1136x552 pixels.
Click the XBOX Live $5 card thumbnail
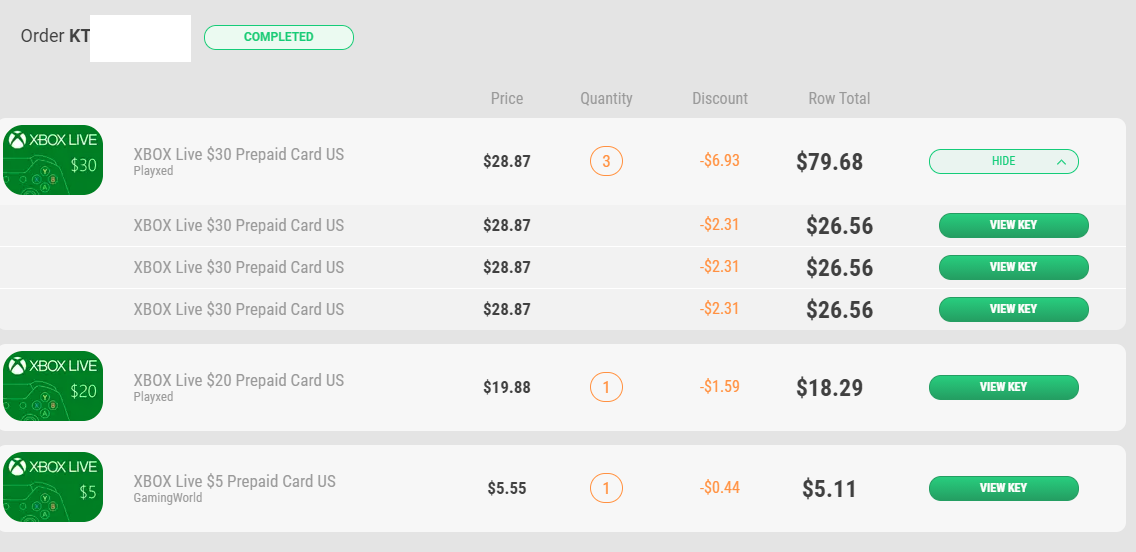coord(53,487)
